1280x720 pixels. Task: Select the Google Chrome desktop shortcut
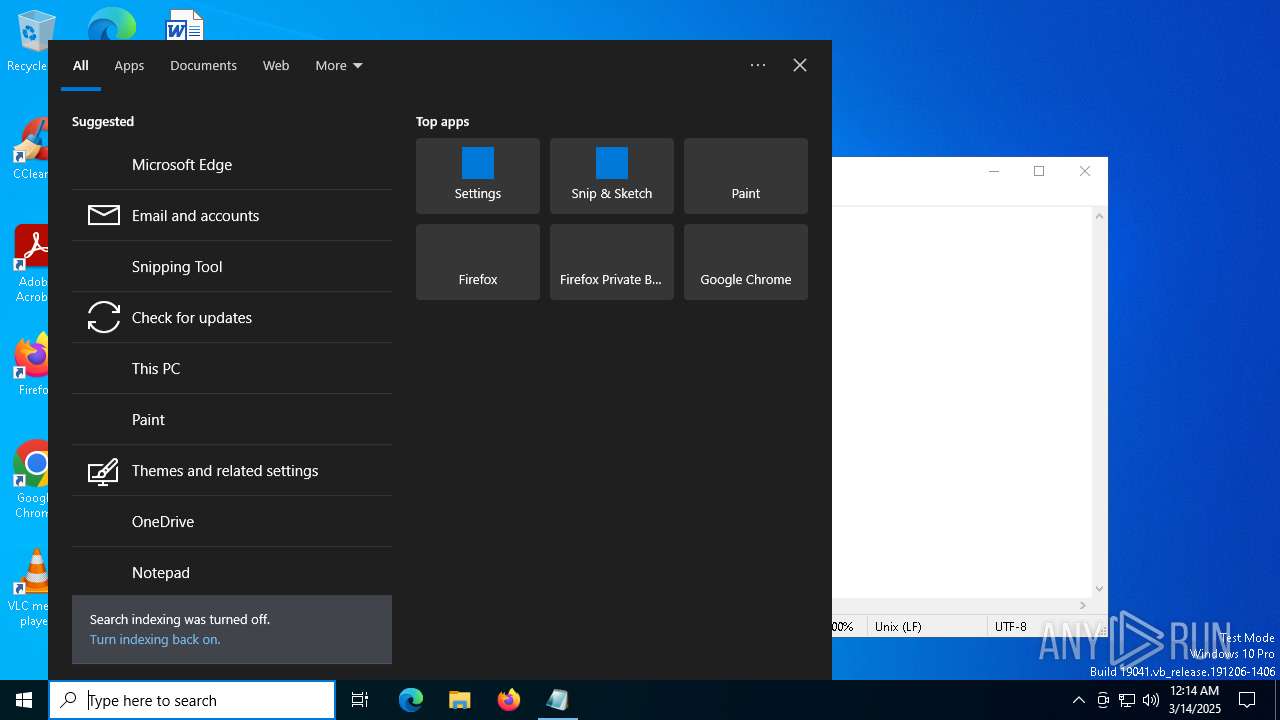tap(30, 478)
